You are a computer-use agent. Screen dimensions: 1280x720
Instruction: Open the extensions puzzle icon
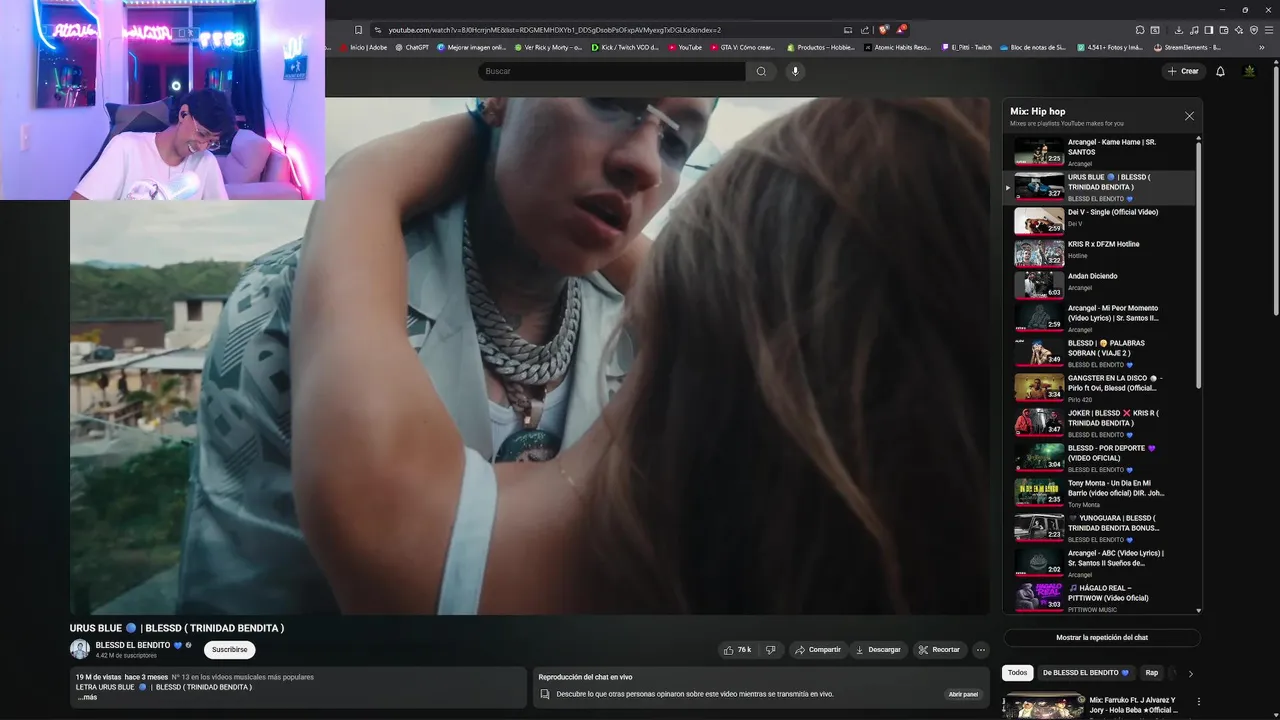coord(1140,30)
